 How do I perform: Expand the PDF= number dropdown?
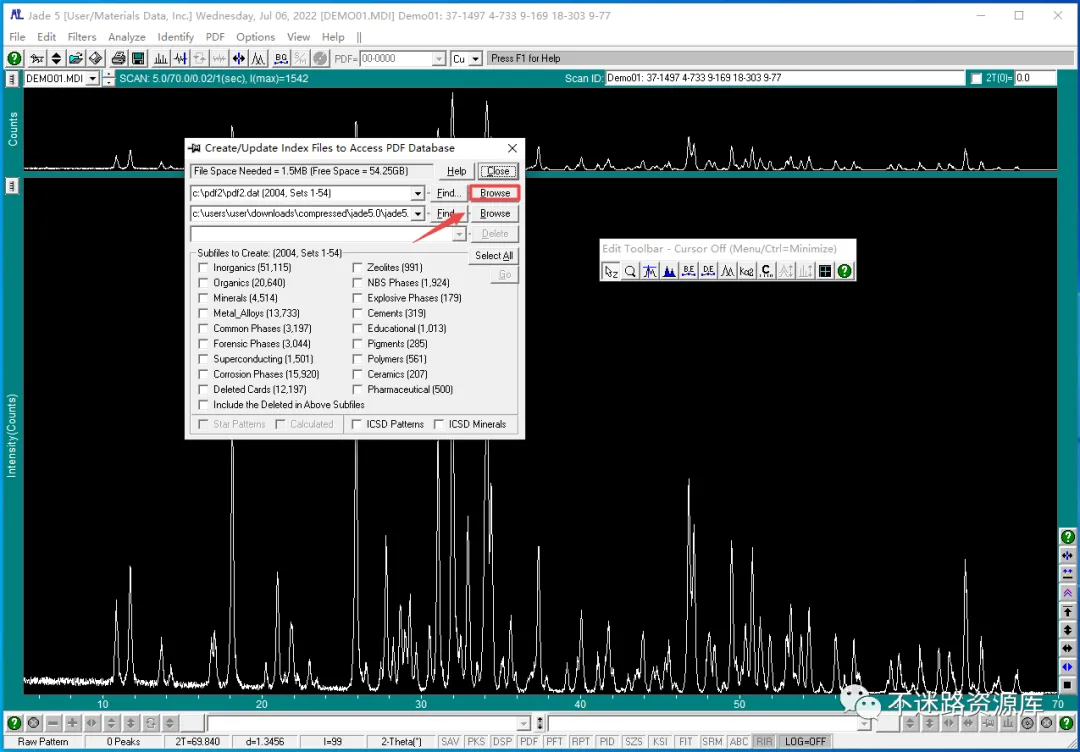tap(439, 59)
